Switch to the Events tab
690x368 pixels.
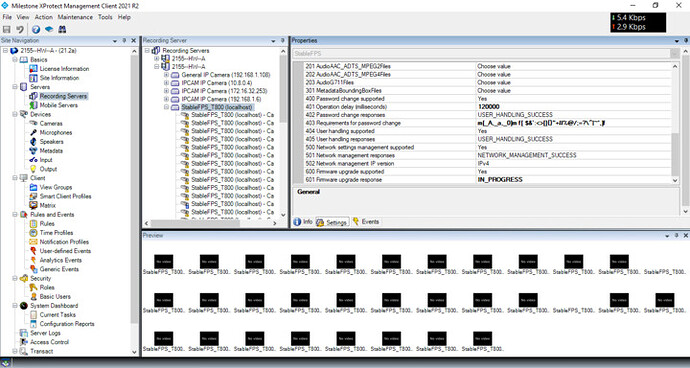pyautogui.click(x=366, y=222)
